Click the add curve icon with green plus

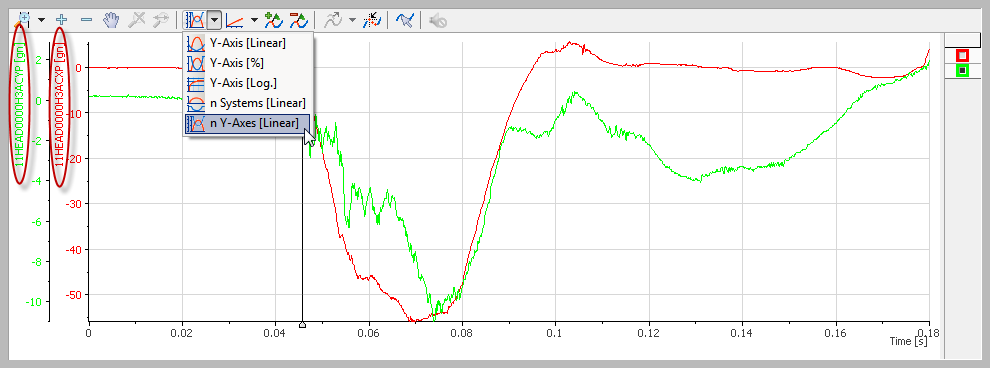coord(273,20)
